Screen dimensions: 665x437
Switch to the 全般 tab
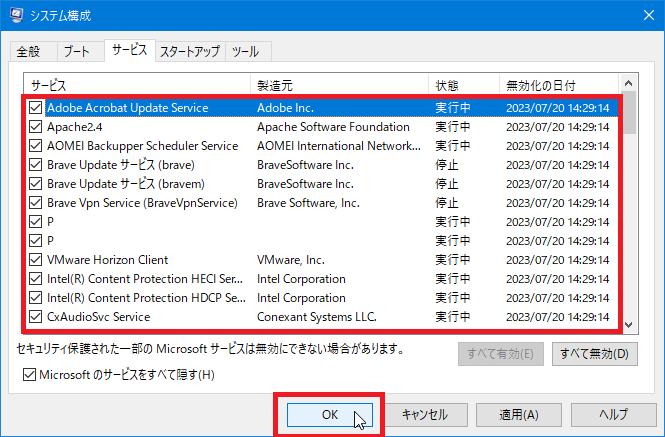28,51
